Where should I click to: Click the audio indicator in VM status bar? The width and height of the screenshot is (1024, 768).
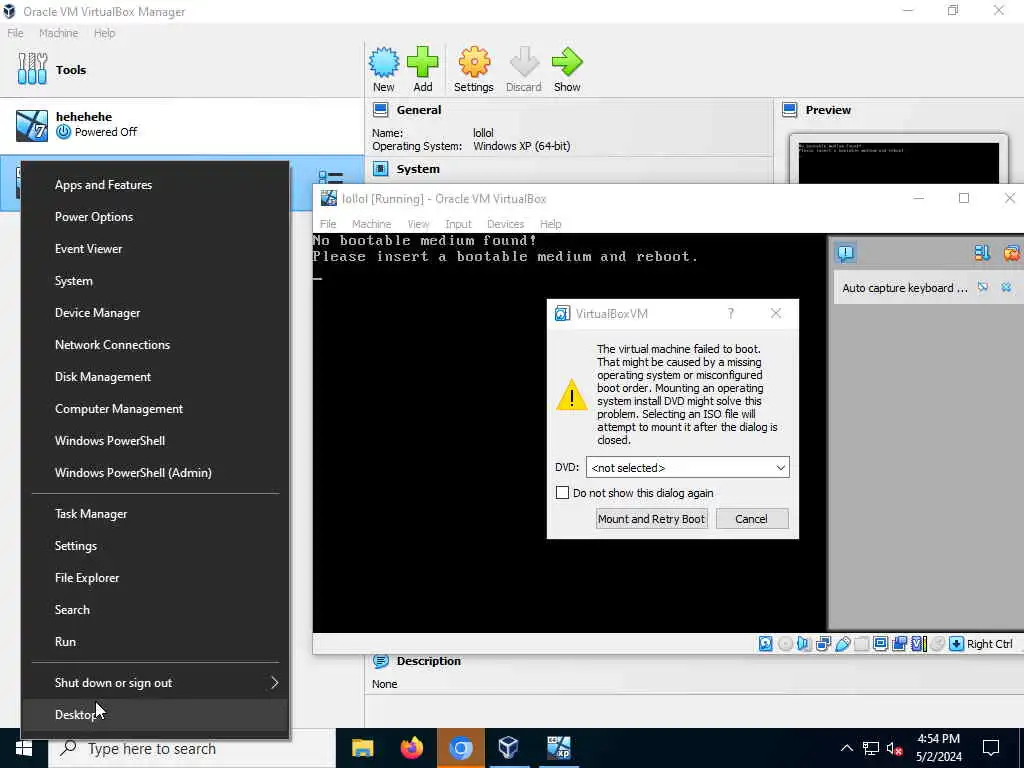[x=804, y=644]
